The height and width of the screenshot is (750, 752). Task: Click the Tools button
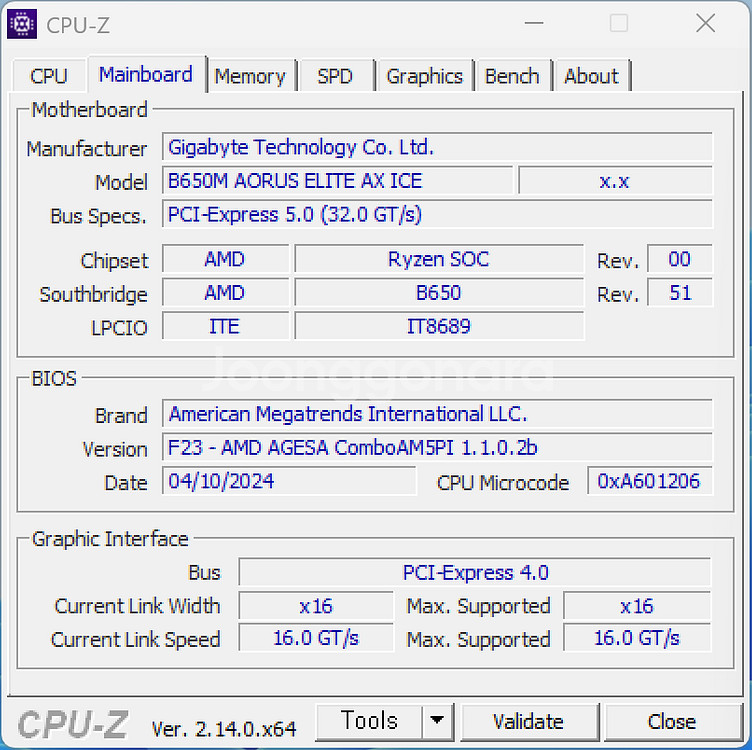pos(369,721)
